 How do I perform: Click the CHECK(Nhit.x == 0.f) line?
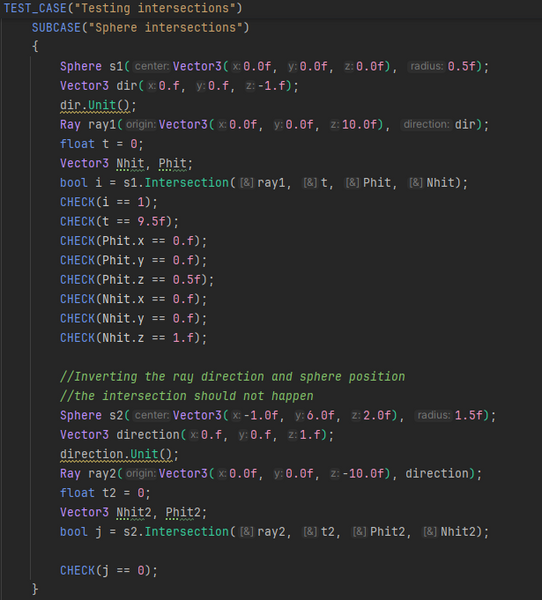click(133, 299)
